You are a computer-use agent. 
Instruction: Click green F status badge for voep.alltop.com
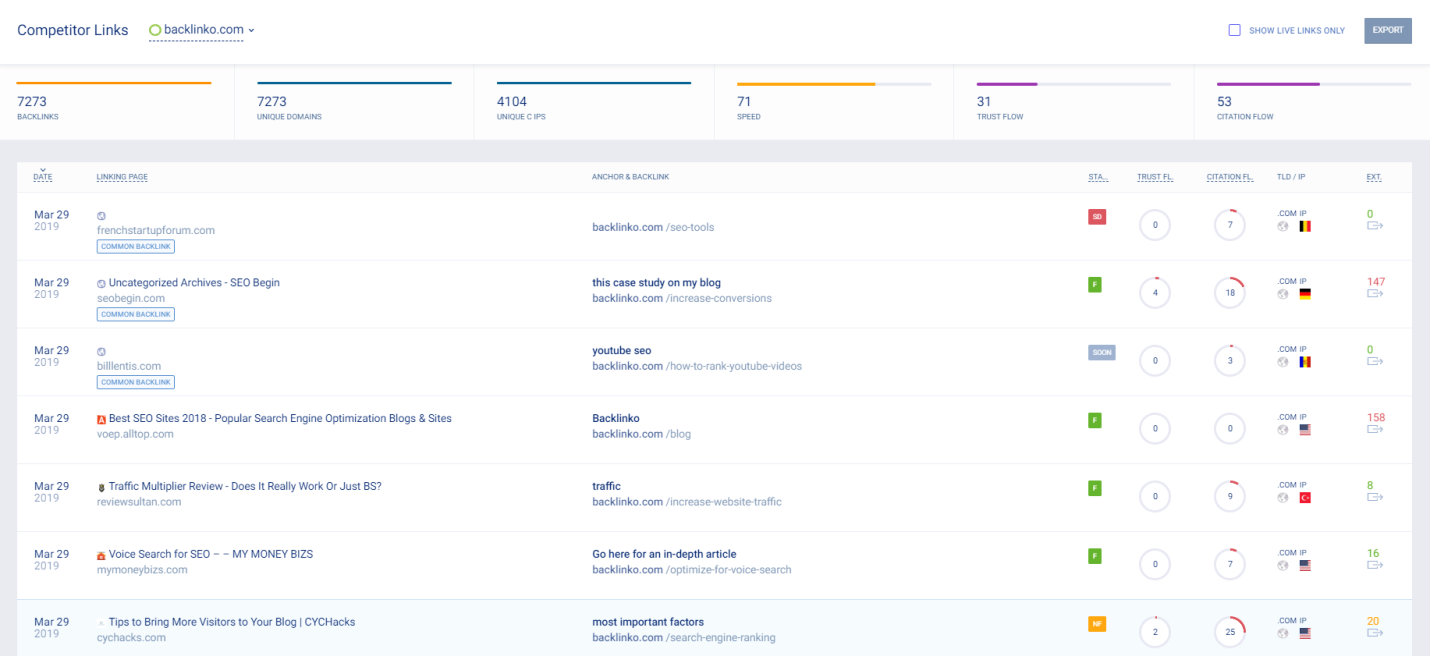(1095, 420)
